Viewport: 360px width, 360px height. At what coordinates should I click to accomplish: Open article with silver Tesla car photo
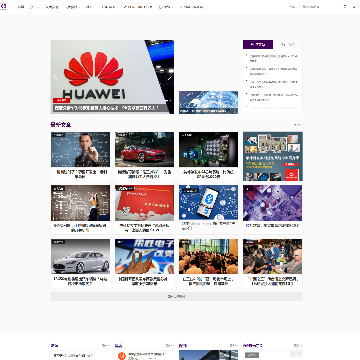pos(80,256)
